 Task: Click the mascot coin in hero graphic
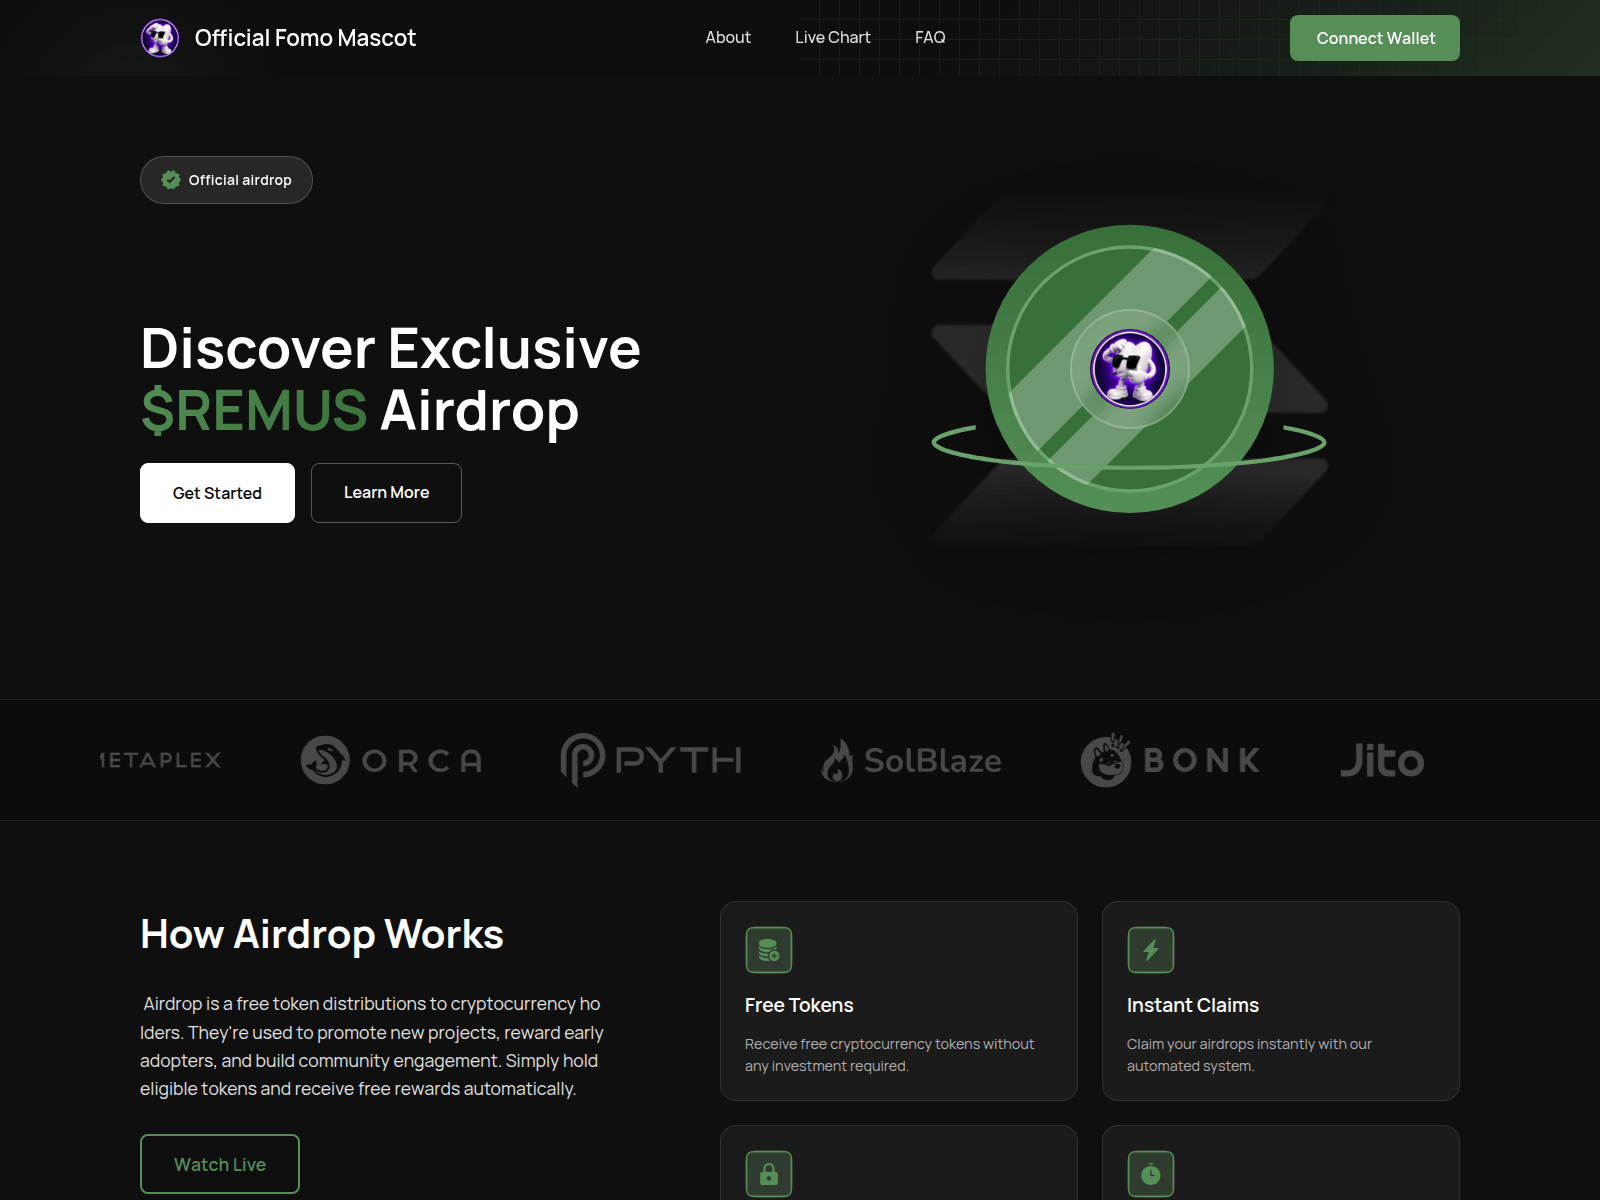(x=1130, y=369)
